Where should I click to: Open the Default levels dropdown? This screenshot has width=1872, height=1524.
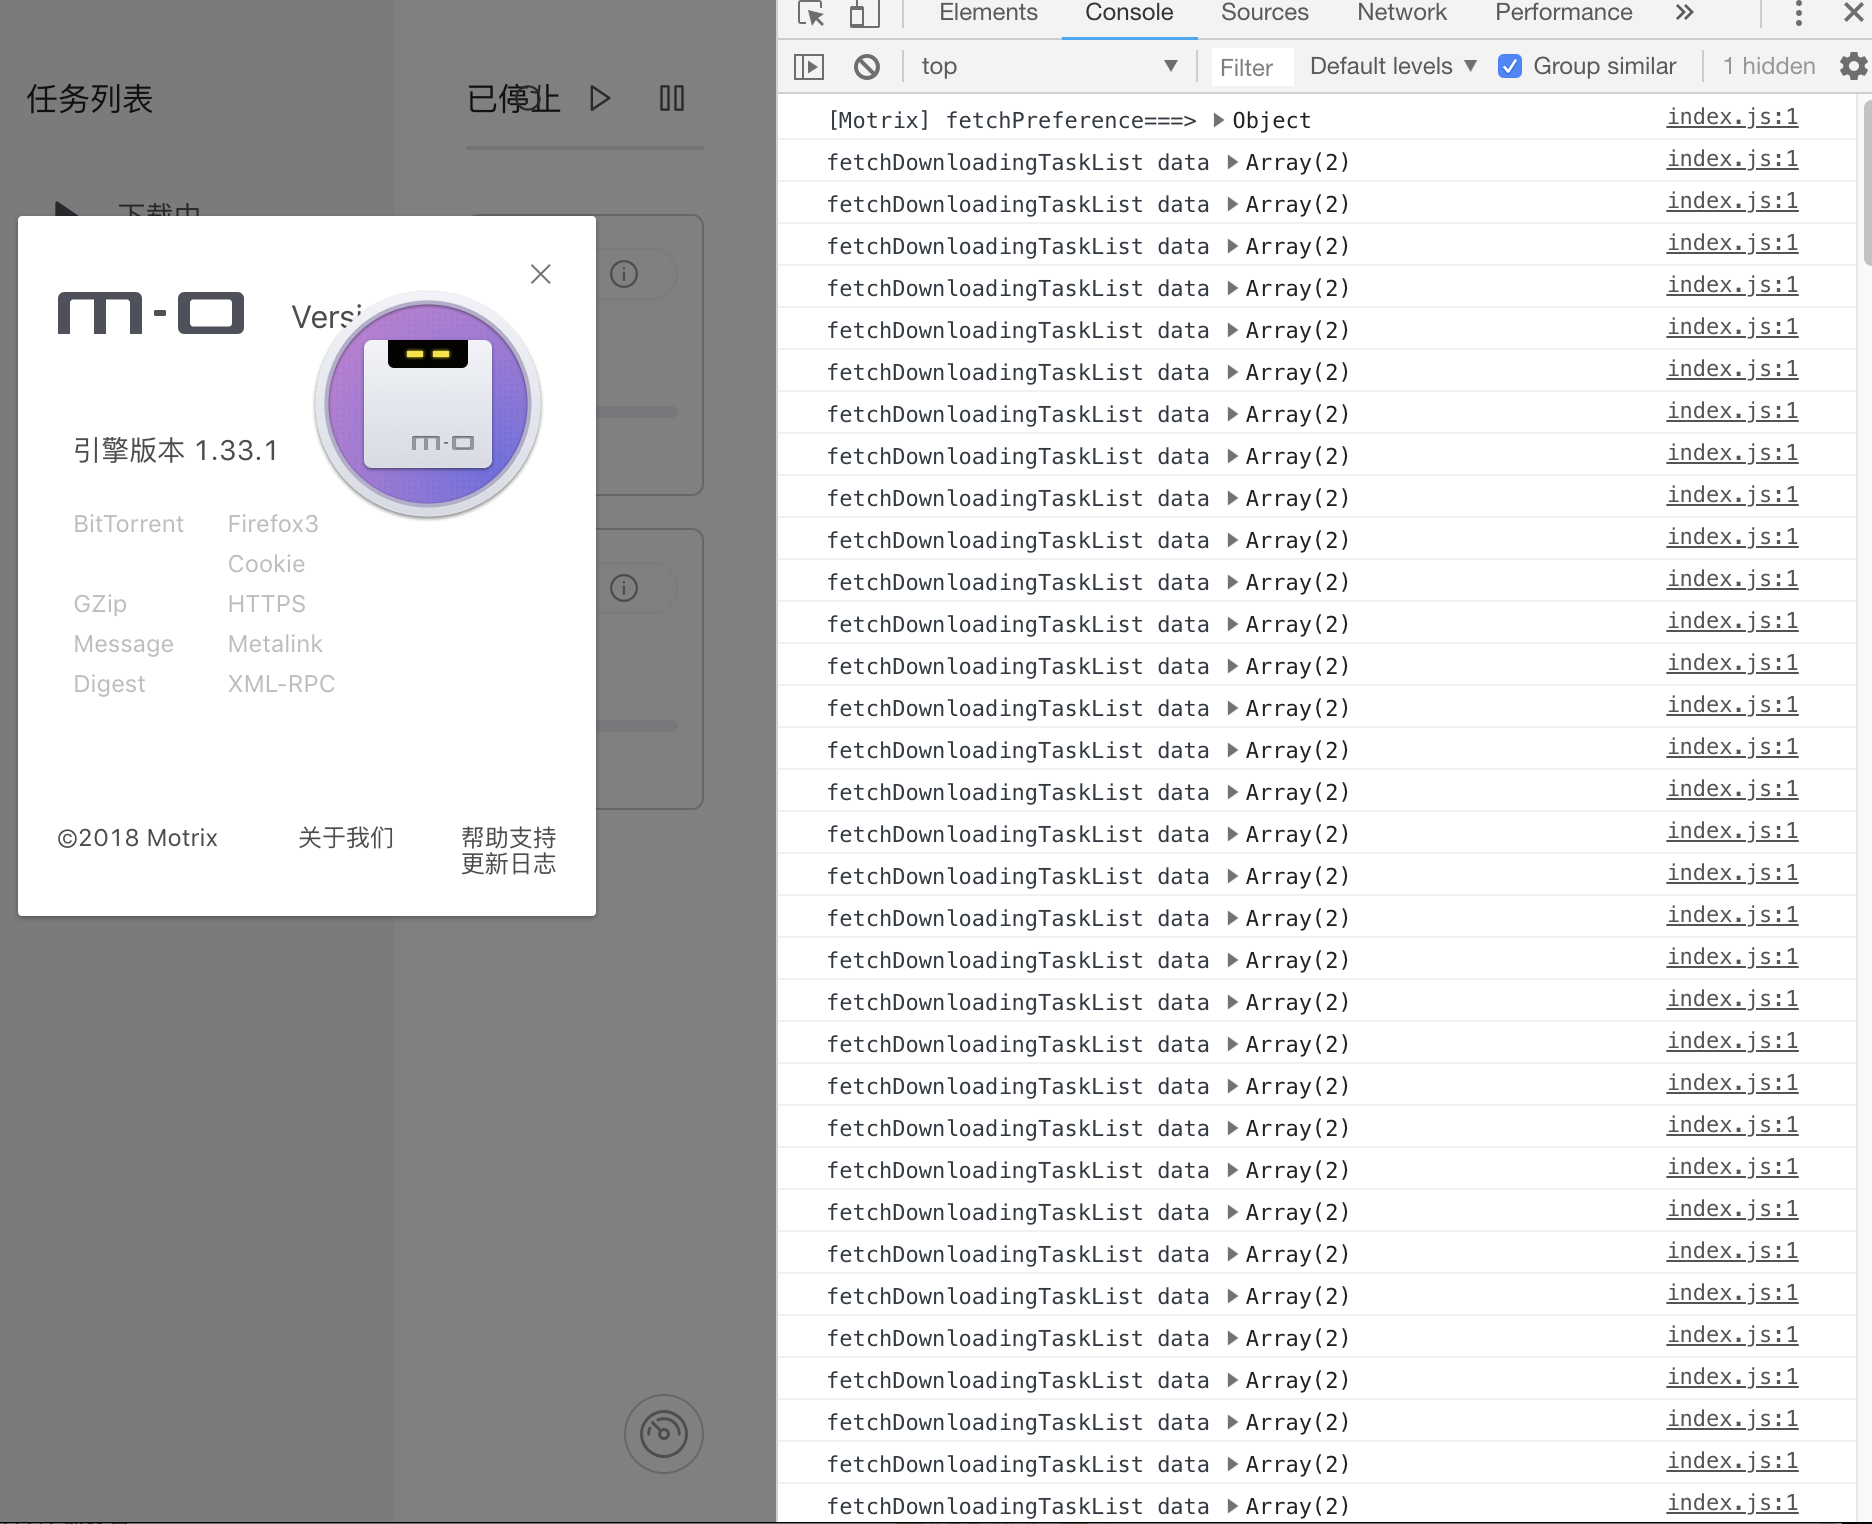coord(1391,66)
